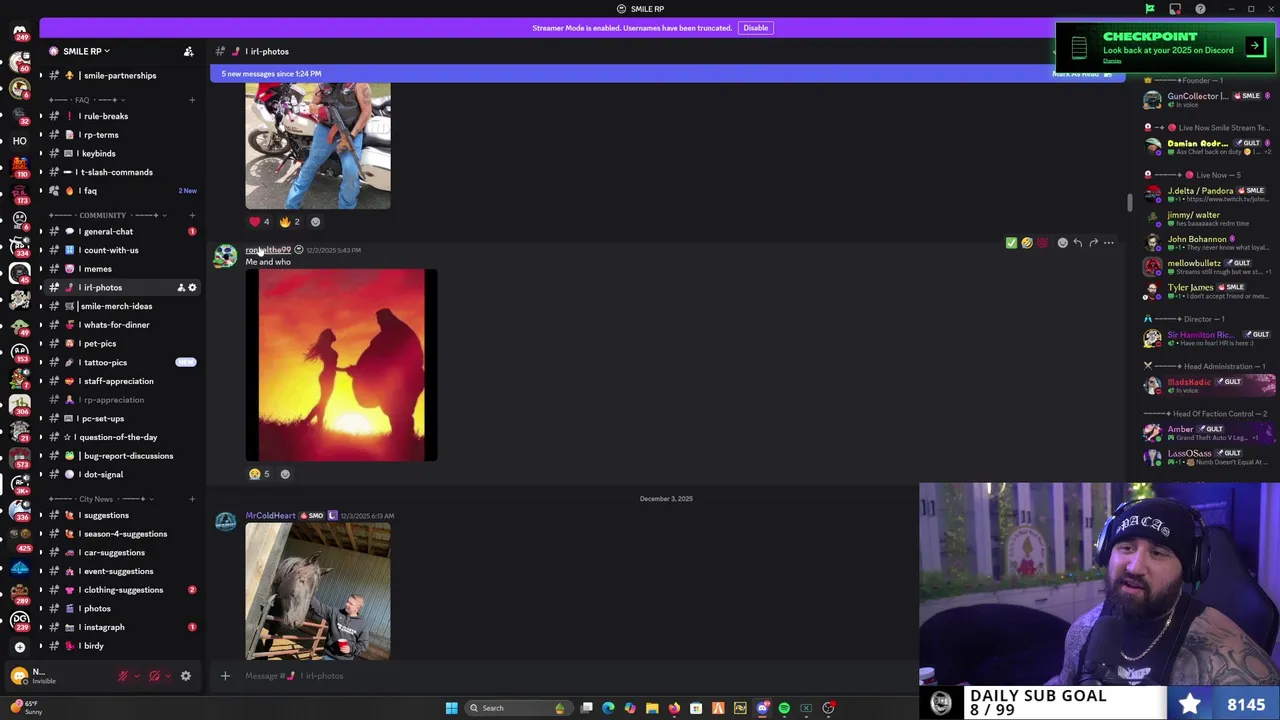Open the instagraph channel
1280x720 pixels.
click(121, 628)
